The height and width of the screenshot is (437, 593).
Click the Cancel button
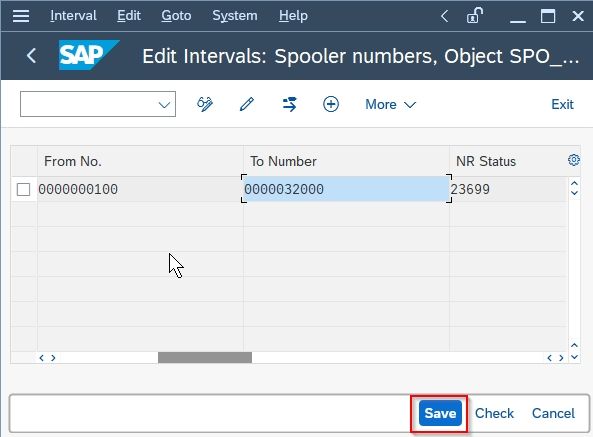[553, 413]
